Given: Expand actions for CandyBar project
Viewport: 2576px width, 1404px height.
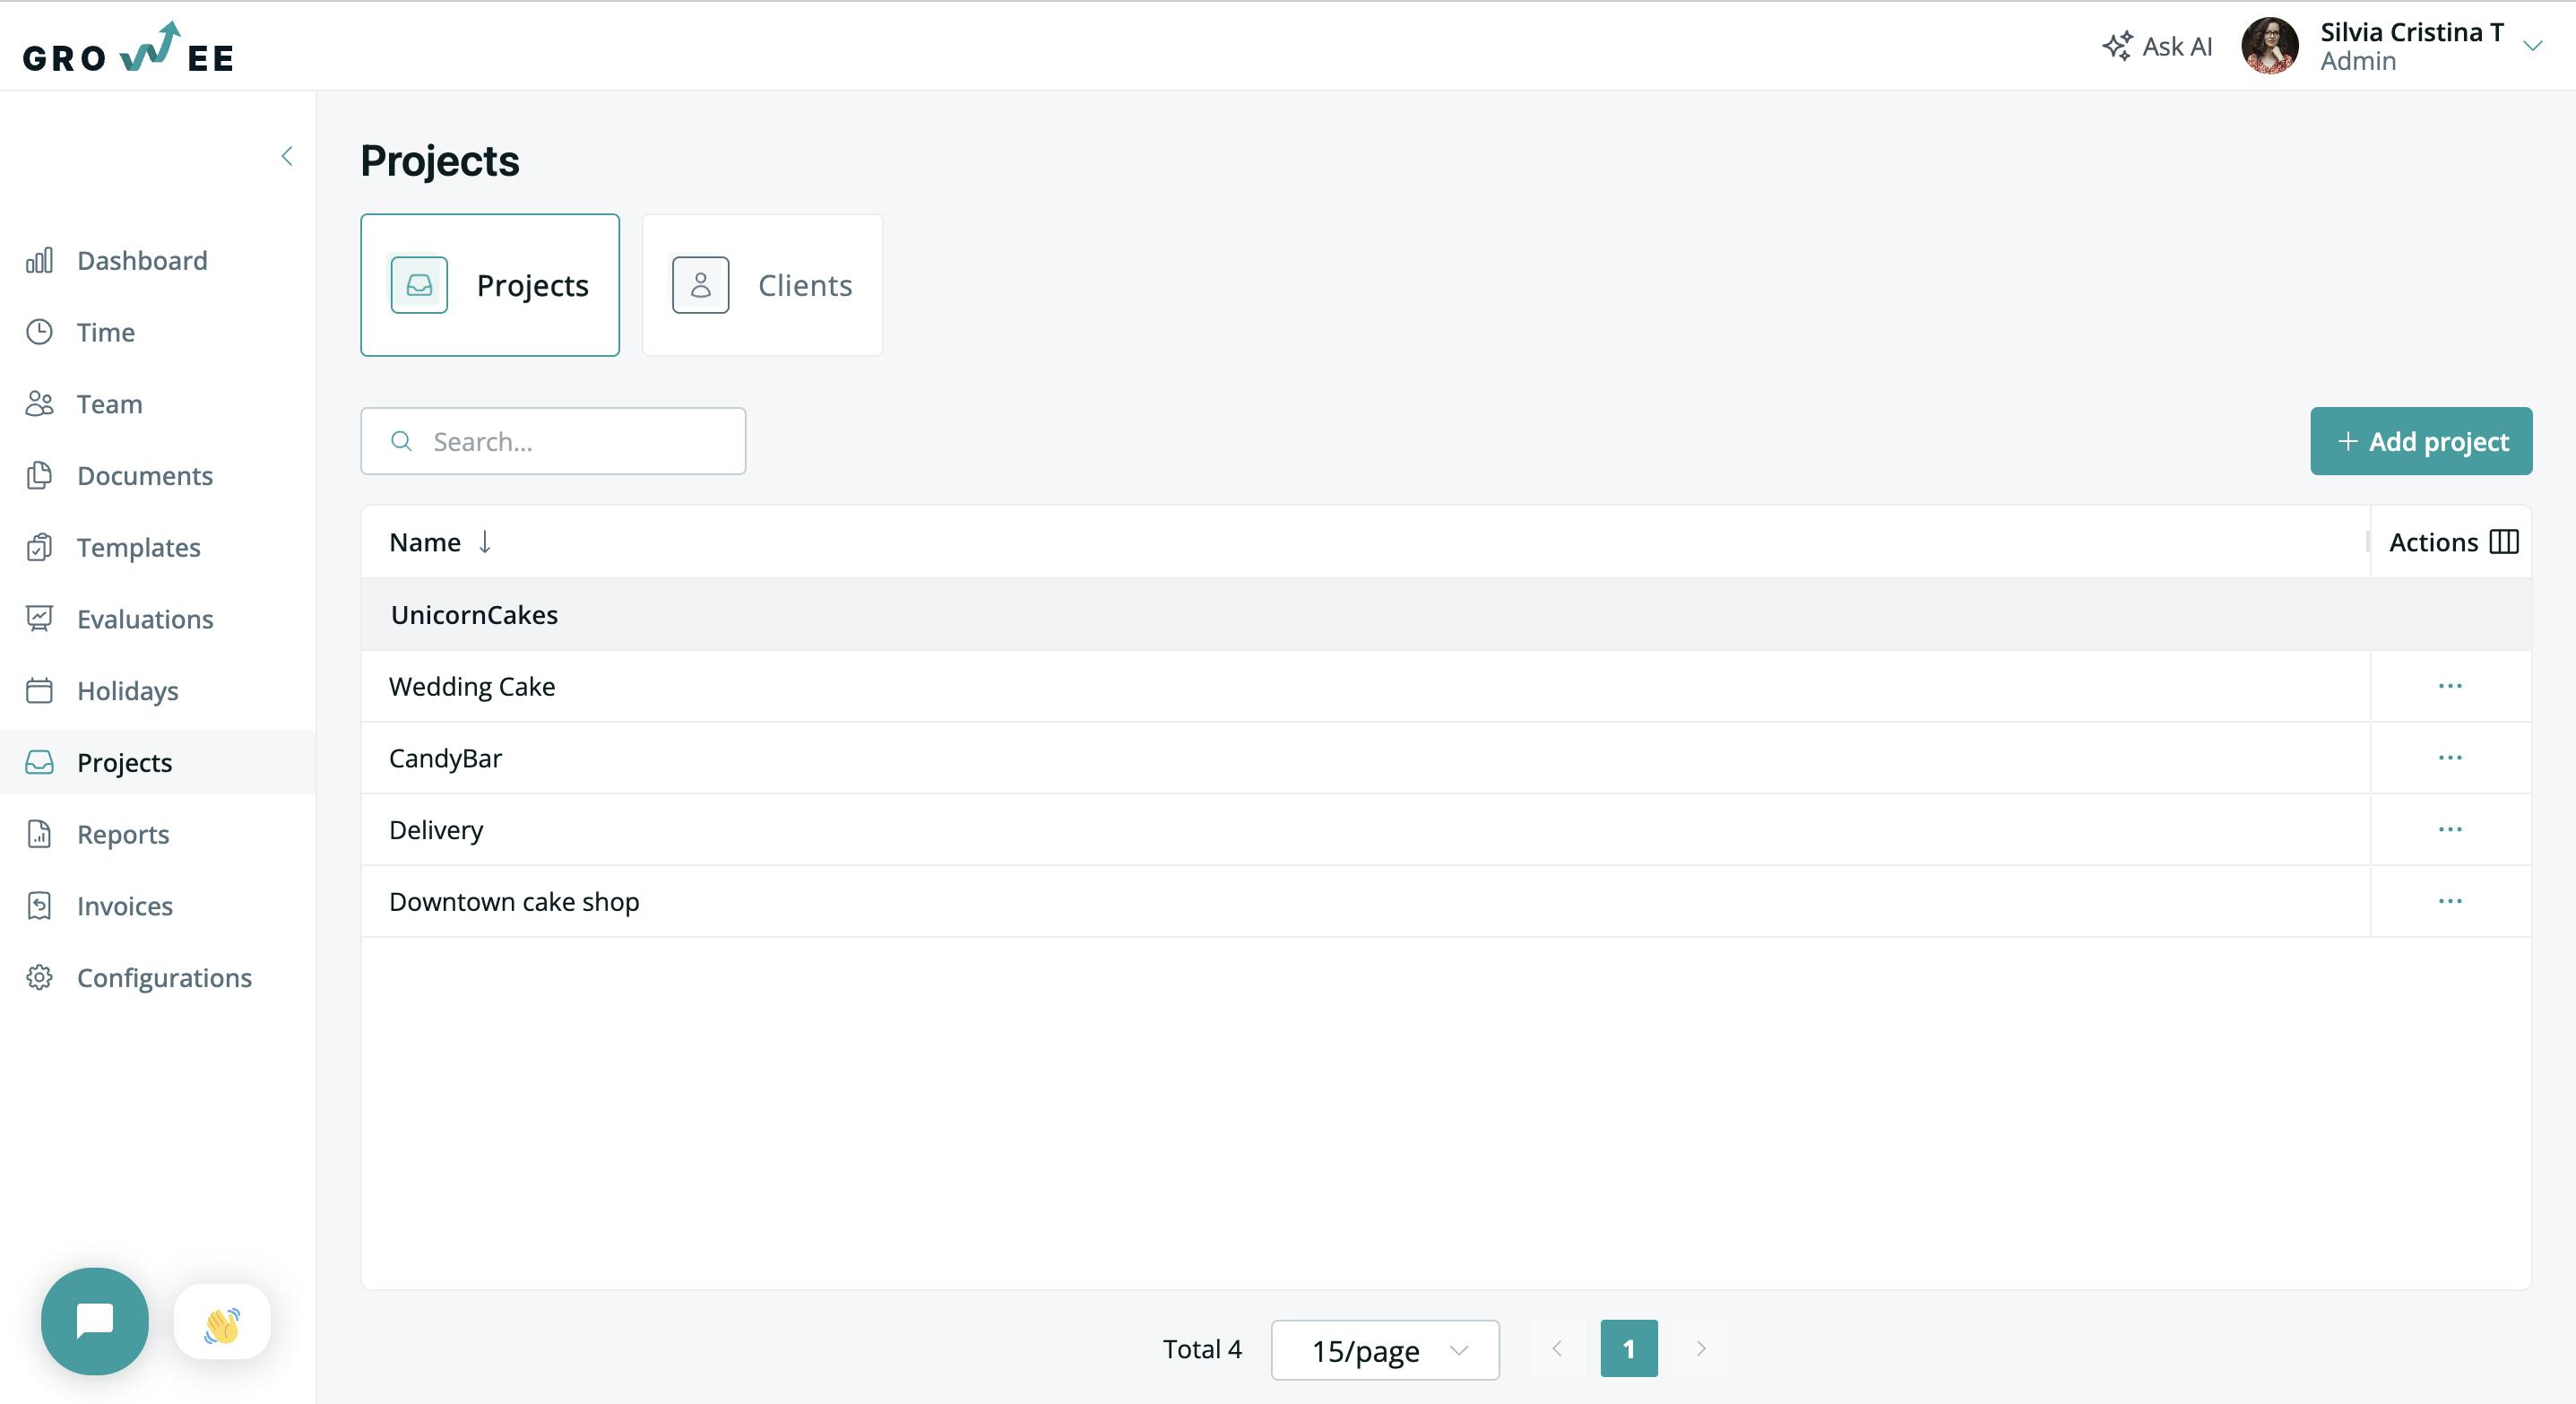Looking at the screenshot, I should tap(2450, 758).
